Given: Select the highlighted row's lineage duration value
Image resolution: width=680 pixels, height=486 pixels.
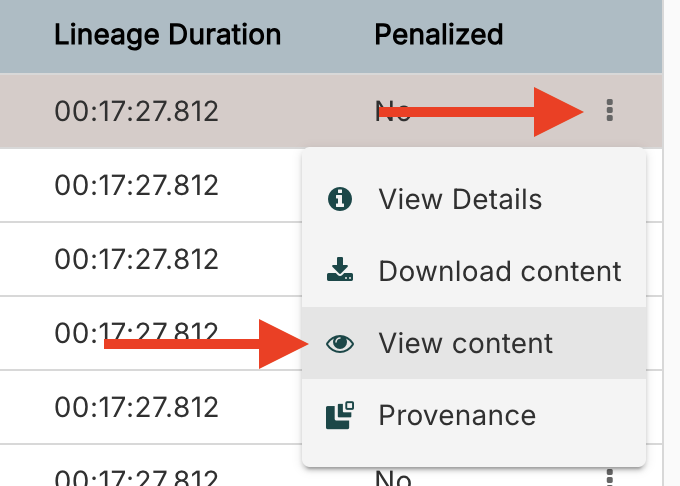Looking at the screenshot, I should coord(136,111).
